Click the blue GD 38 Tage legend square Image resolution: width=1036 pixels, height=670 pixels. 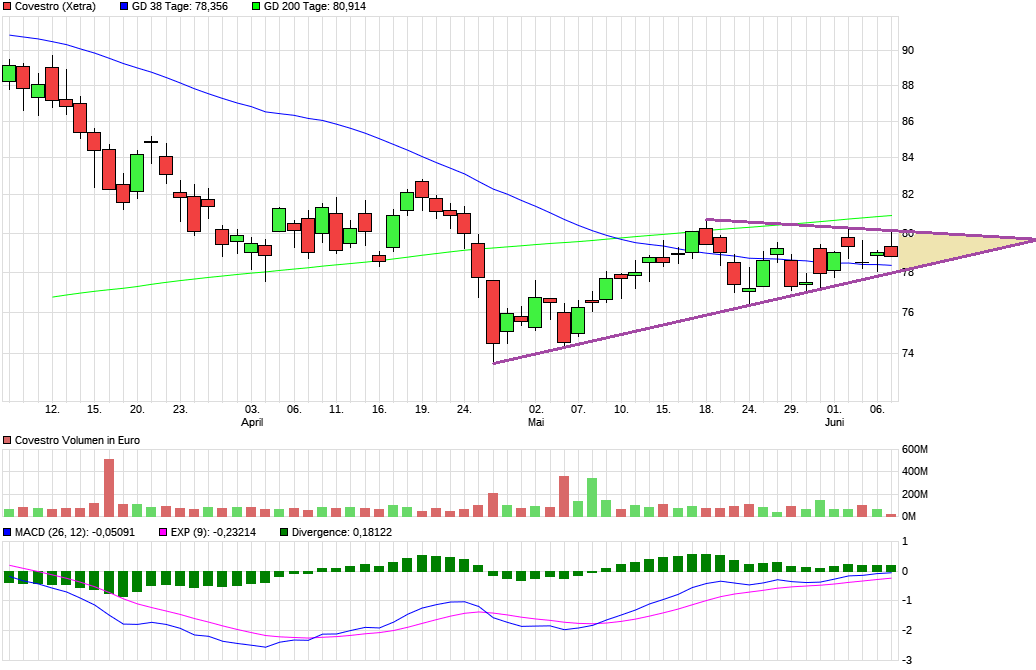pyautogui.click(x=123, y=6)
